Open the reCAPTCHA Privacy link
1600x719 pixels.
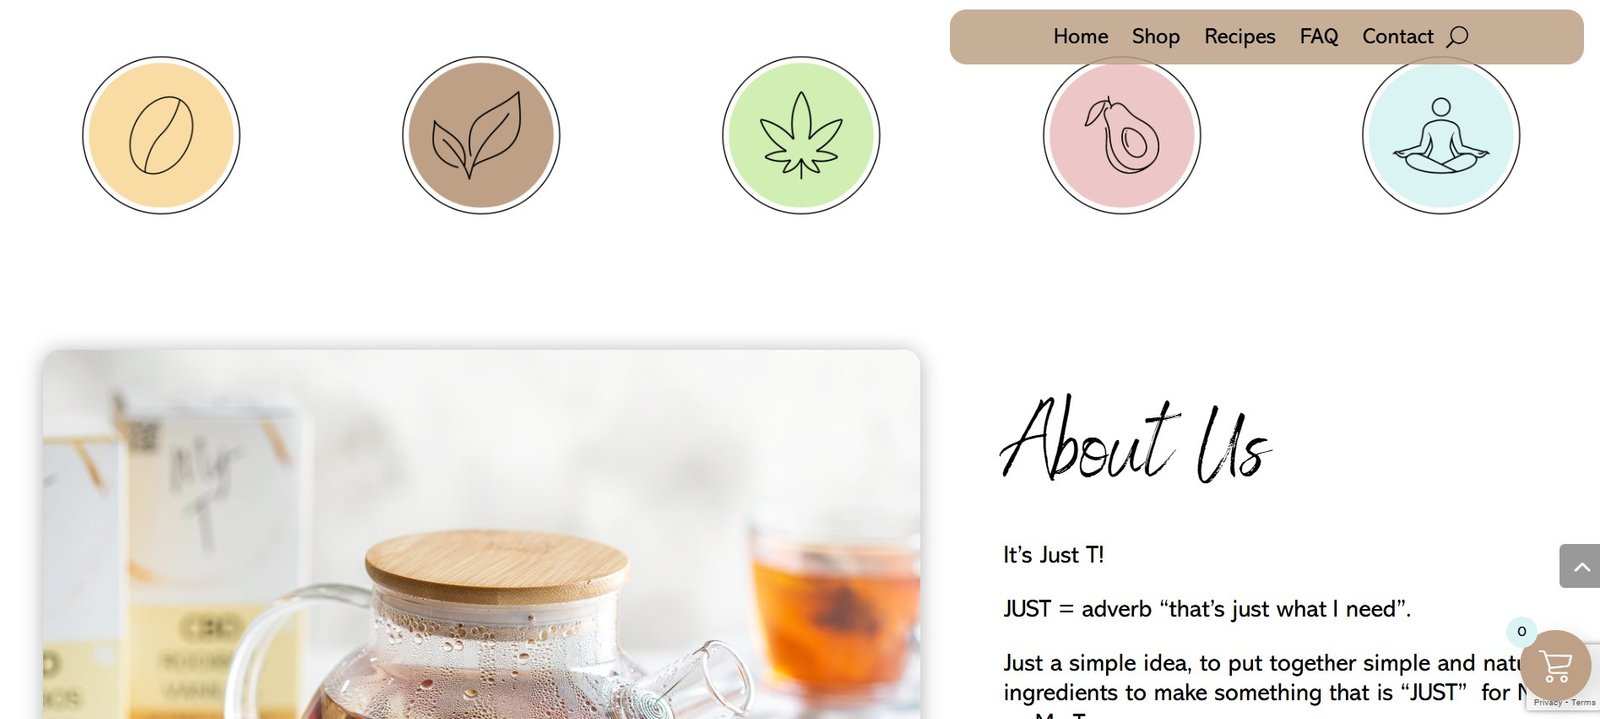coord(1547,703)
